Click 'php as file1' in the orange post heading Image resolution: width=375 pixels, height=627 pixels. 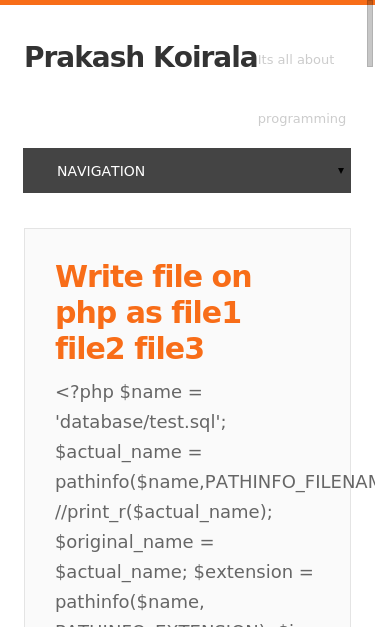[148, 313]
